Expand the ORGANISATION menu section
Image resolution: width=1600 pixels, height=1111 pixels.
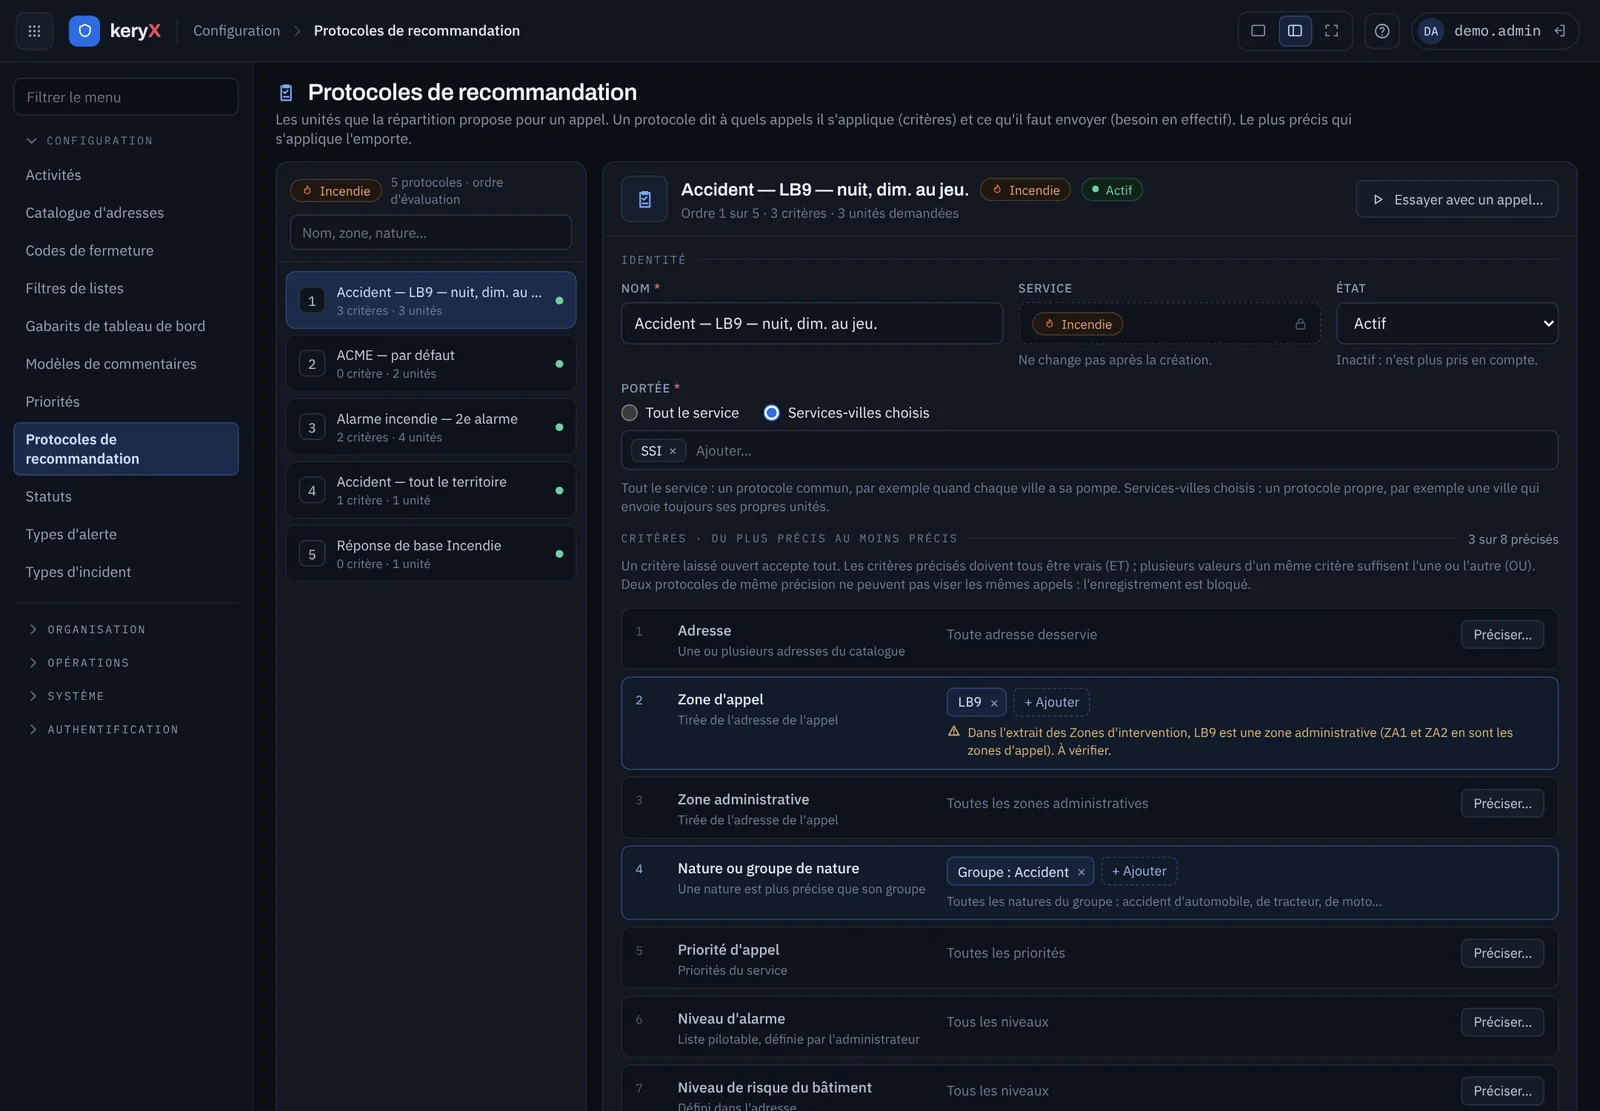(87, 630)
